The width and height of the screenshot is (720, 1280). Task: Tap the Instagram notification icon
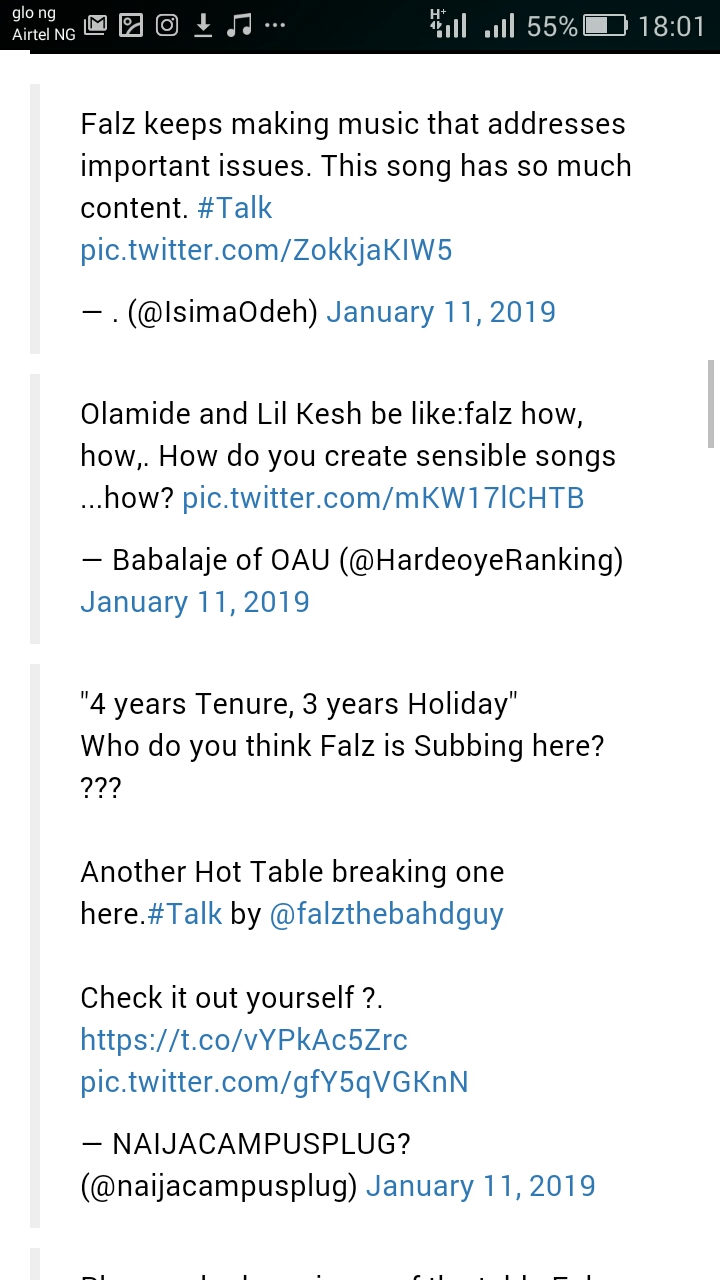click(x=167, y=26)
